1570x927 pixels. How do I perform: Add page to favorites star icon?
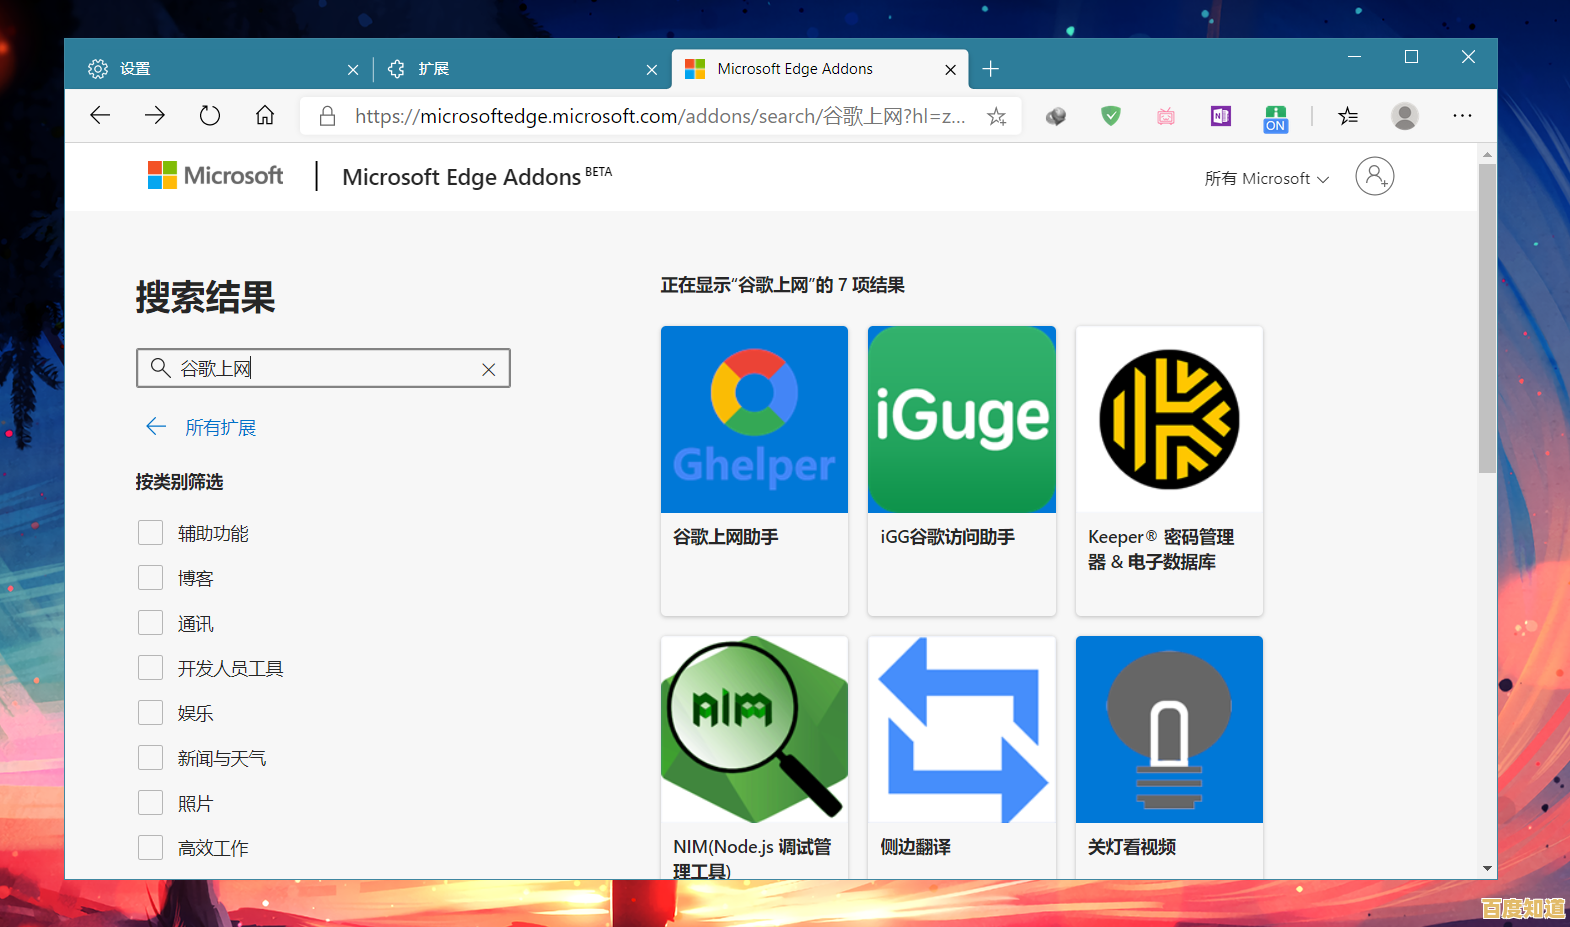996,117
